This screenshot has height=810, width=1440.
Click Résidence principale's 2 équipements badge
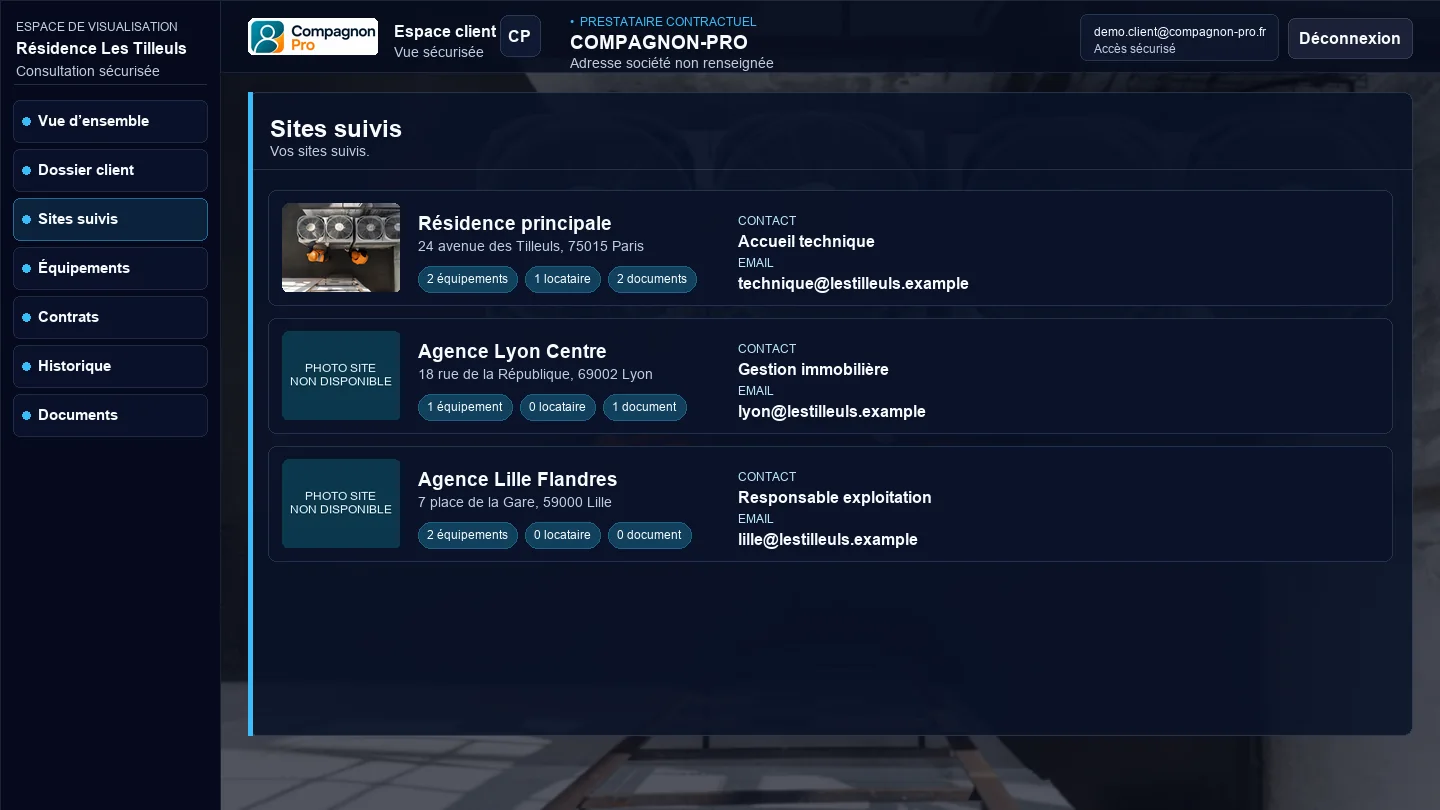pos(468,279)
